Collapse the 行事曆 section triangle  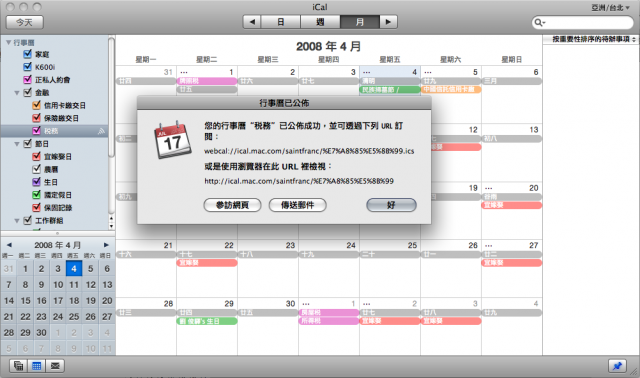tap(8, 42)
